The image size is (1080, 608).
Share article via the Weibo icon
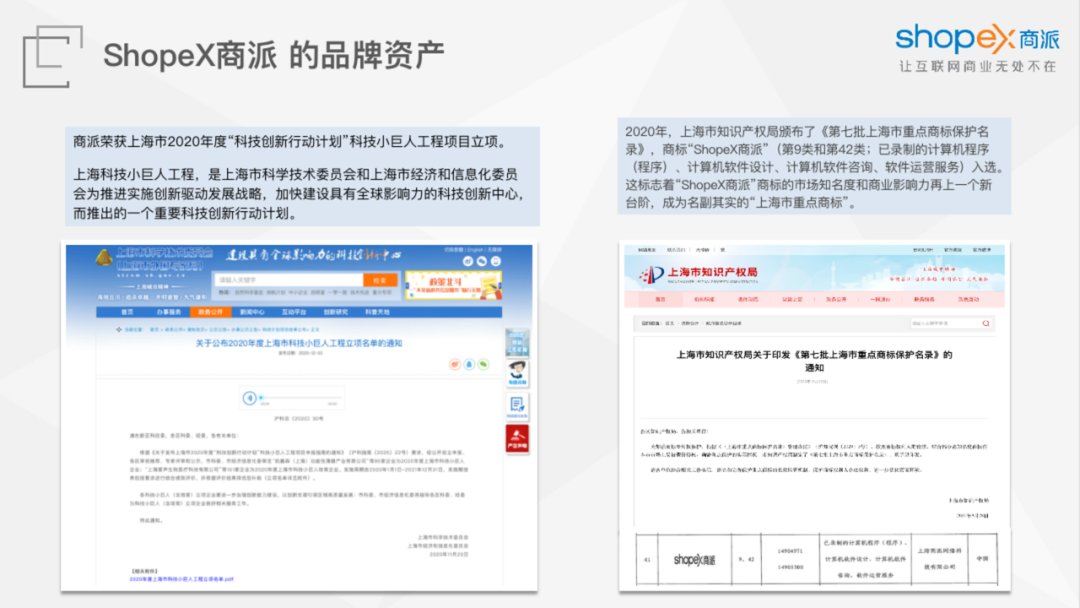455,364
